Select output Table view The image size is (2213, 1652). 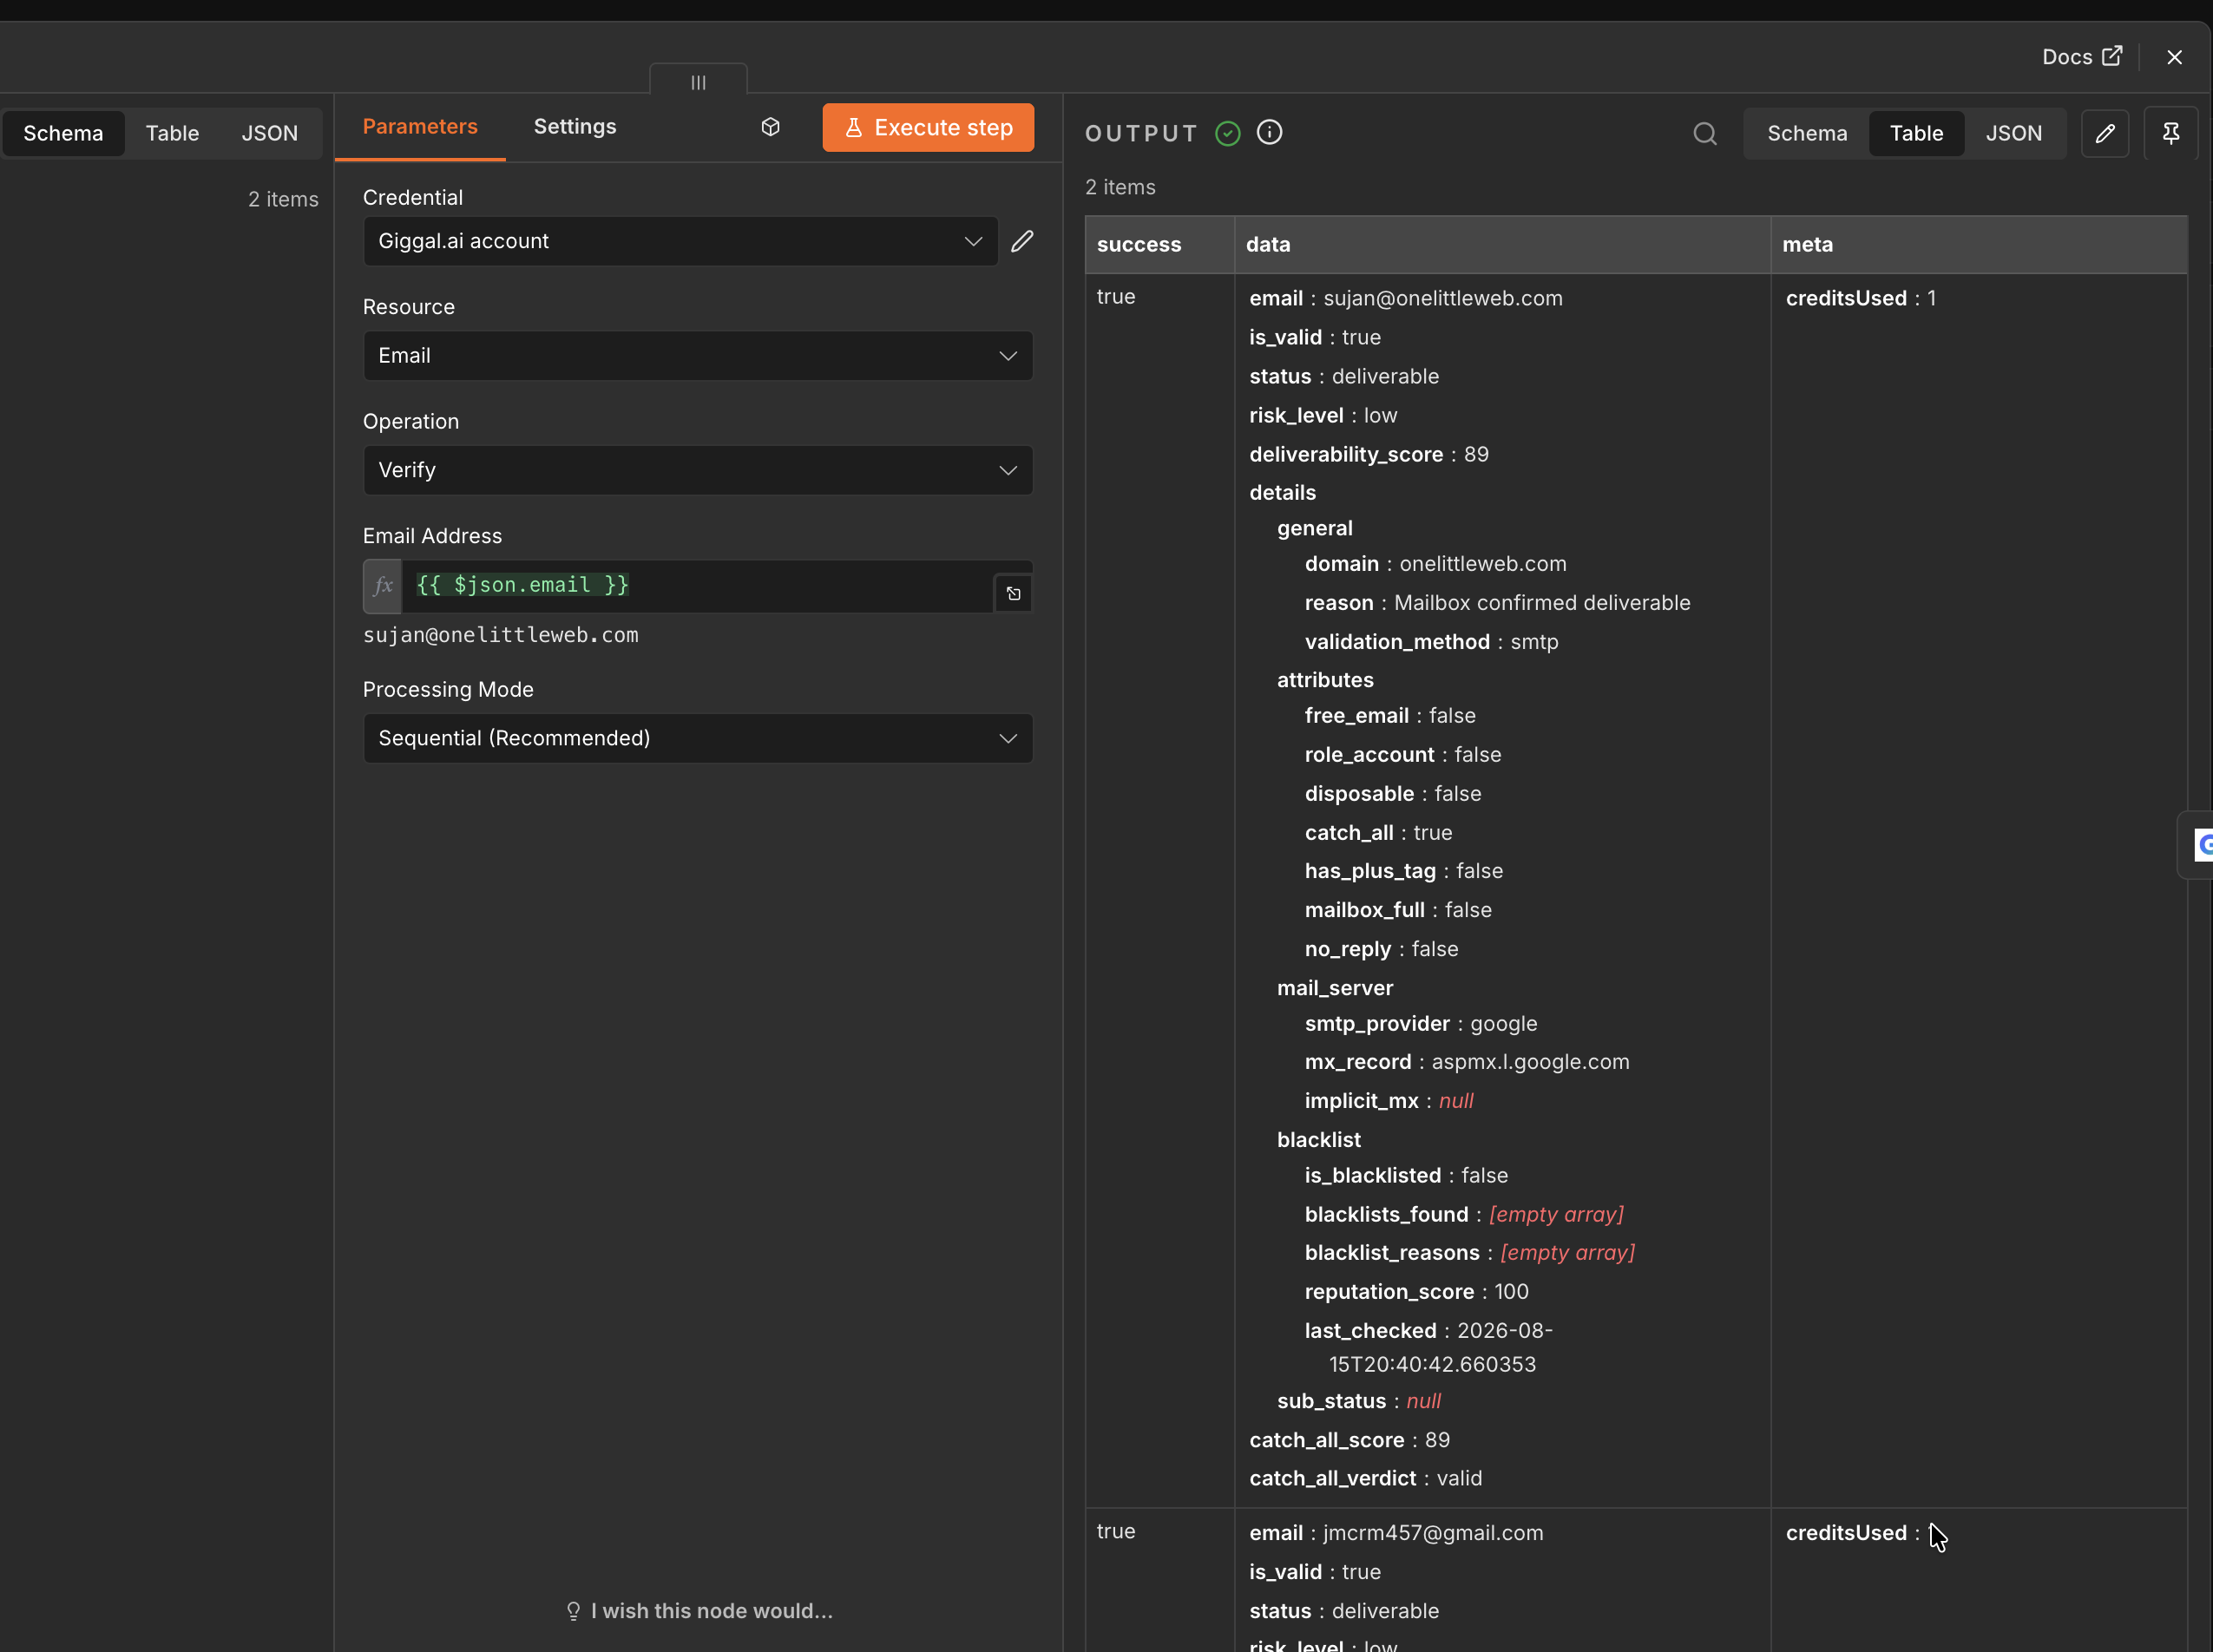click(1916, 133)
